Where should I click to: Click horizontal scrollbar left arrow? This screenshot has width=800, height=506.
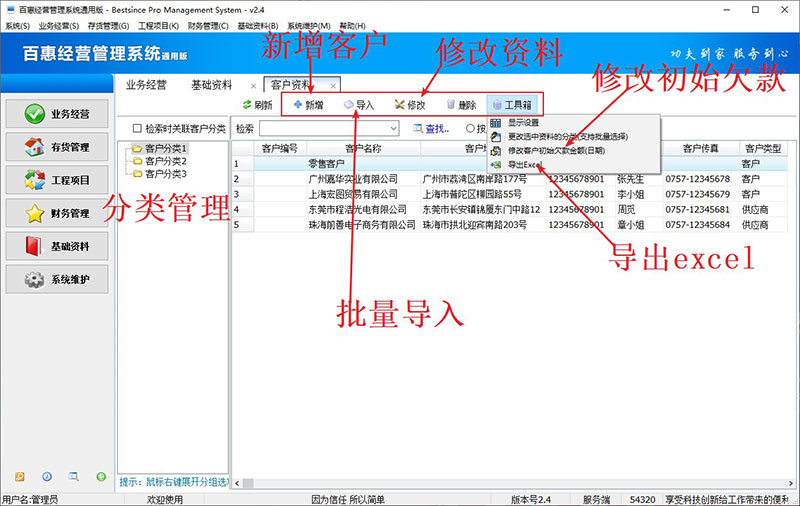[x=237, y=483]
